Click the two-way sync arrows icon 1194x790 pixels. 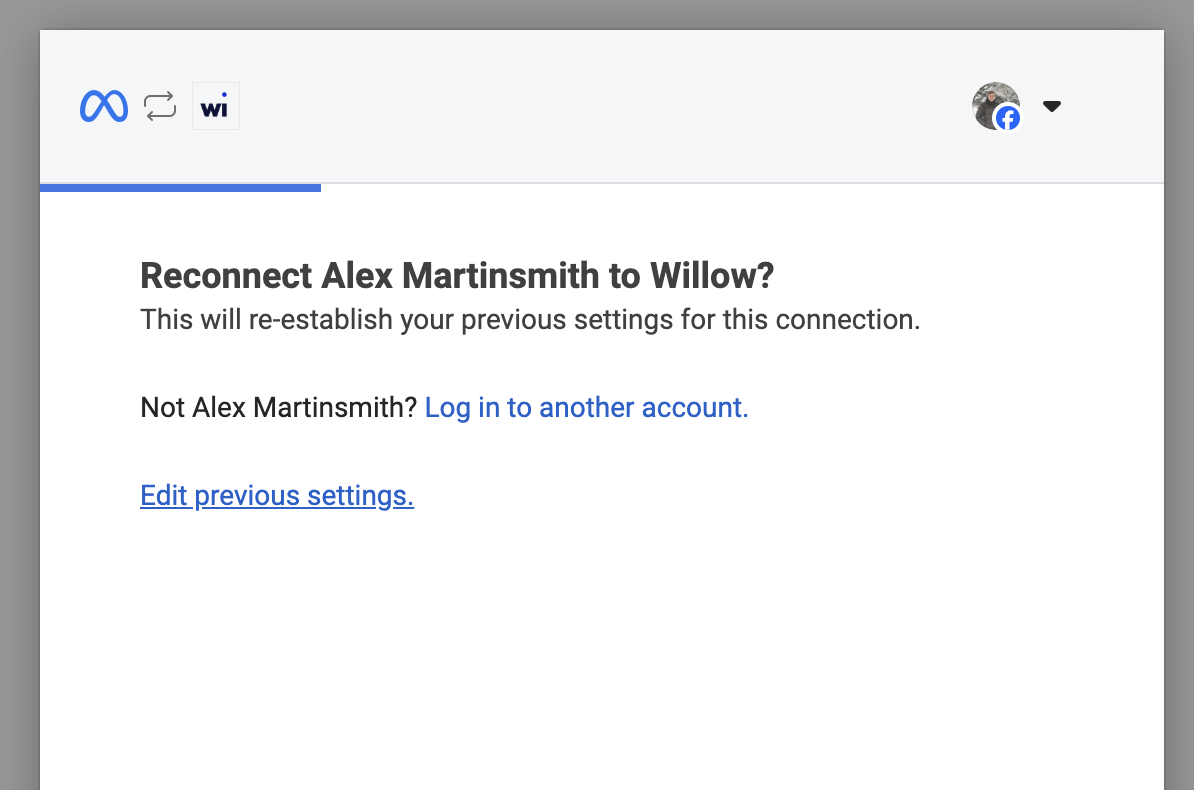click(x=160, y=106)
